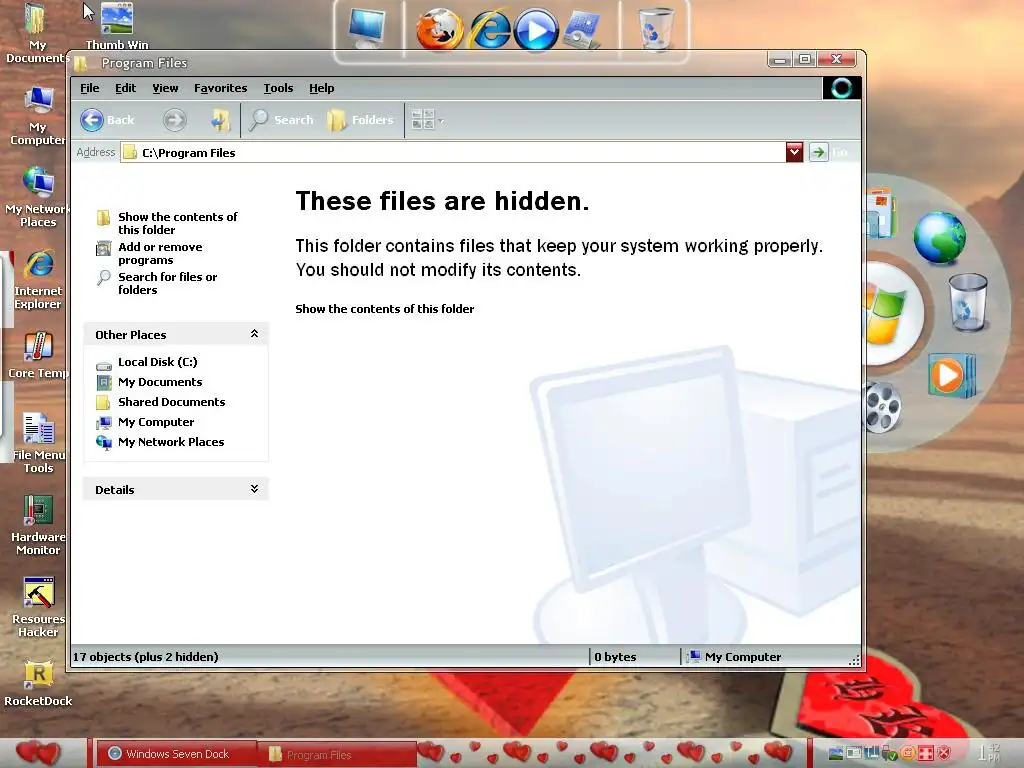Click the Program Files folder icon in title bar
Image resolution: width=1024 pixels, height=768 pixels.
[81, 64]
